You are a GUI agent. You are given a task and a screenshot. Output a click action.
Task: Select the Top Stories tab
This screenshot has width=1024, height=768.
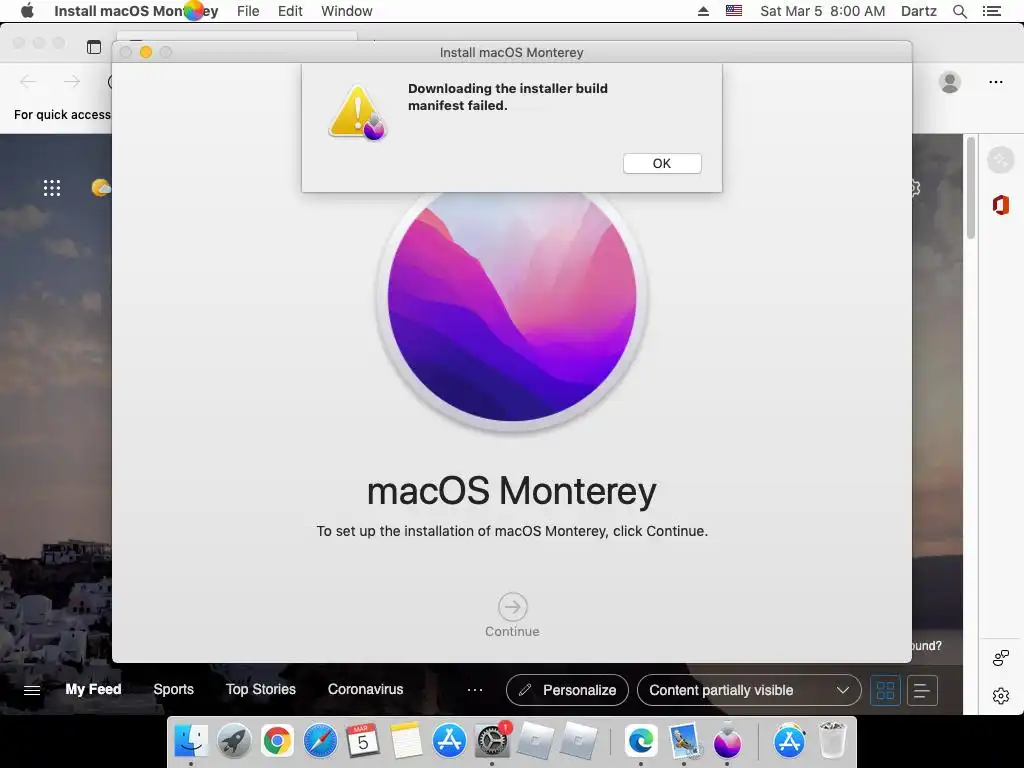[261, 690]
